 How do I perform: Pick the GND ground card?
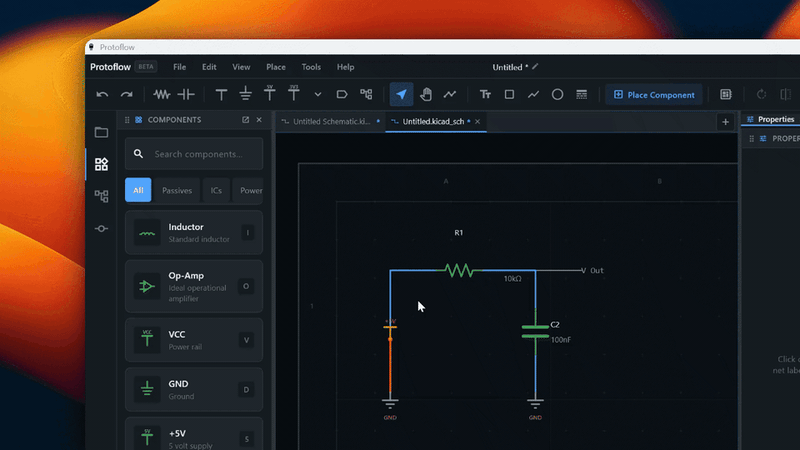(x=194, y=389)
